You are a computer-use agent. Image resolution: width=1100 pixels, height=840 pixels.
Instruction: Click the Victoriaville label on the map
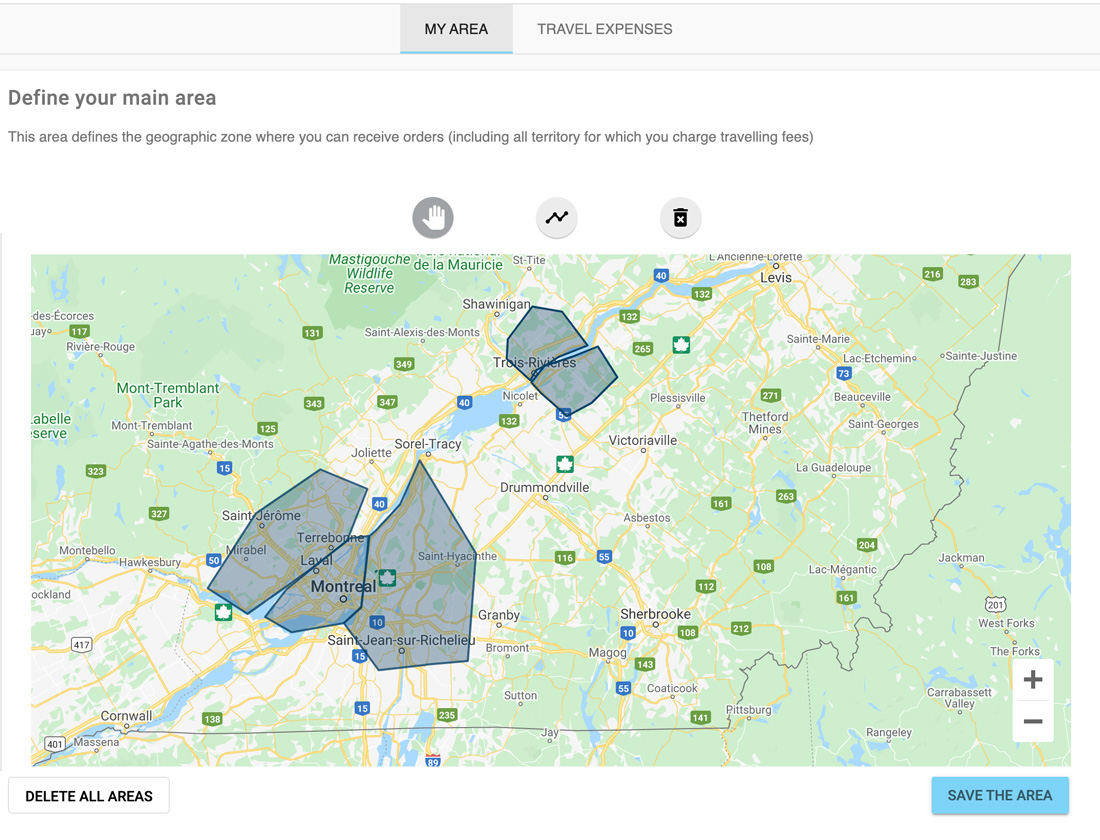coord(643,440)
